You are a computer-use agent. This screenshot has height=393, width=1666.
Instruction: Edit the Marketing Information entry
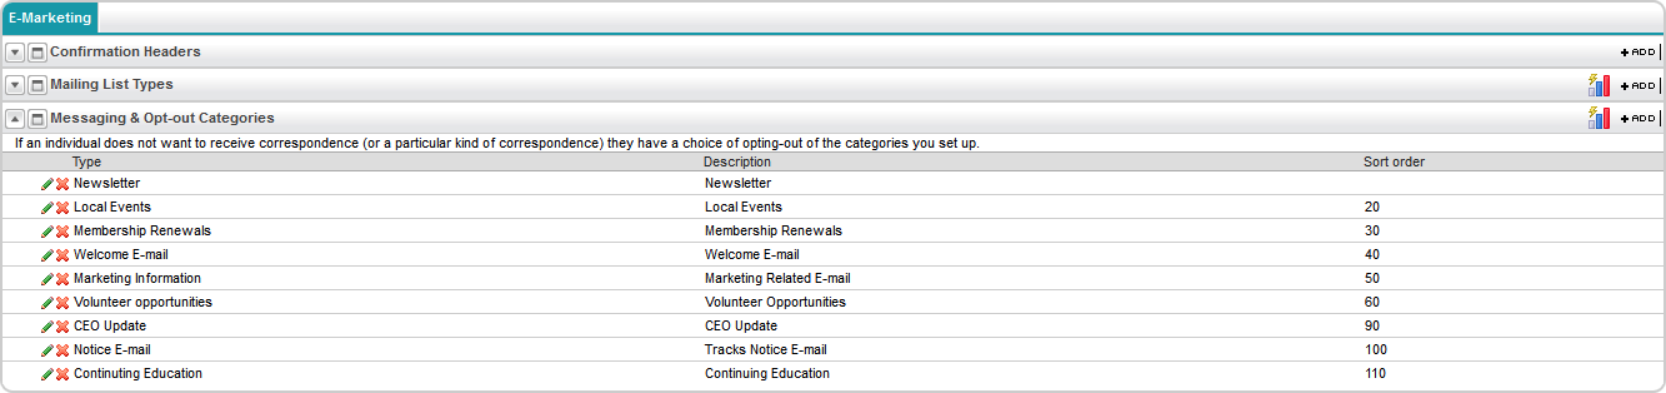pos(47,279)
